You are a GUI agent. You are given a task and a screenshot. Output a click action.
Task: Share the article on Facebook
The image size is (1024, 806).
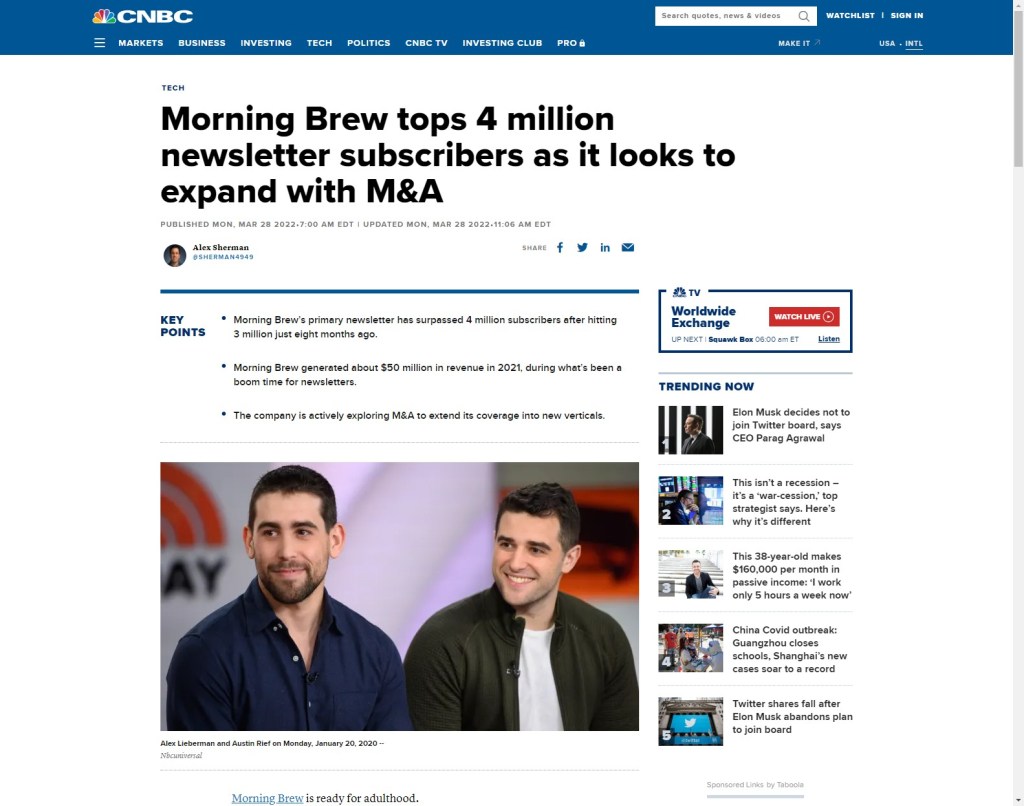(x=560, y=247)
